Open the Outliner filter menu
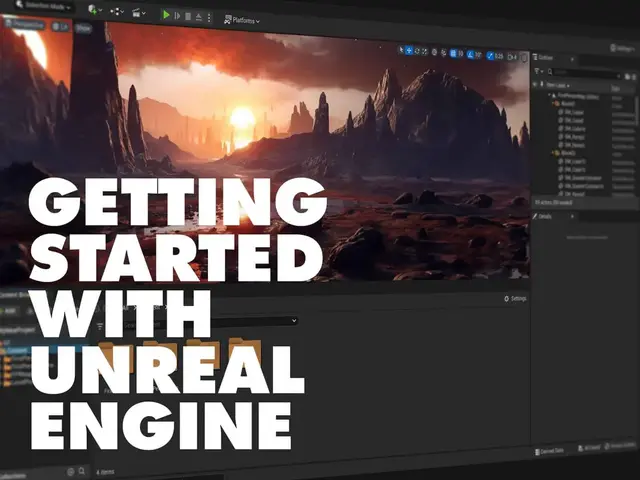The image size is (640, 480). click(539, 71)
